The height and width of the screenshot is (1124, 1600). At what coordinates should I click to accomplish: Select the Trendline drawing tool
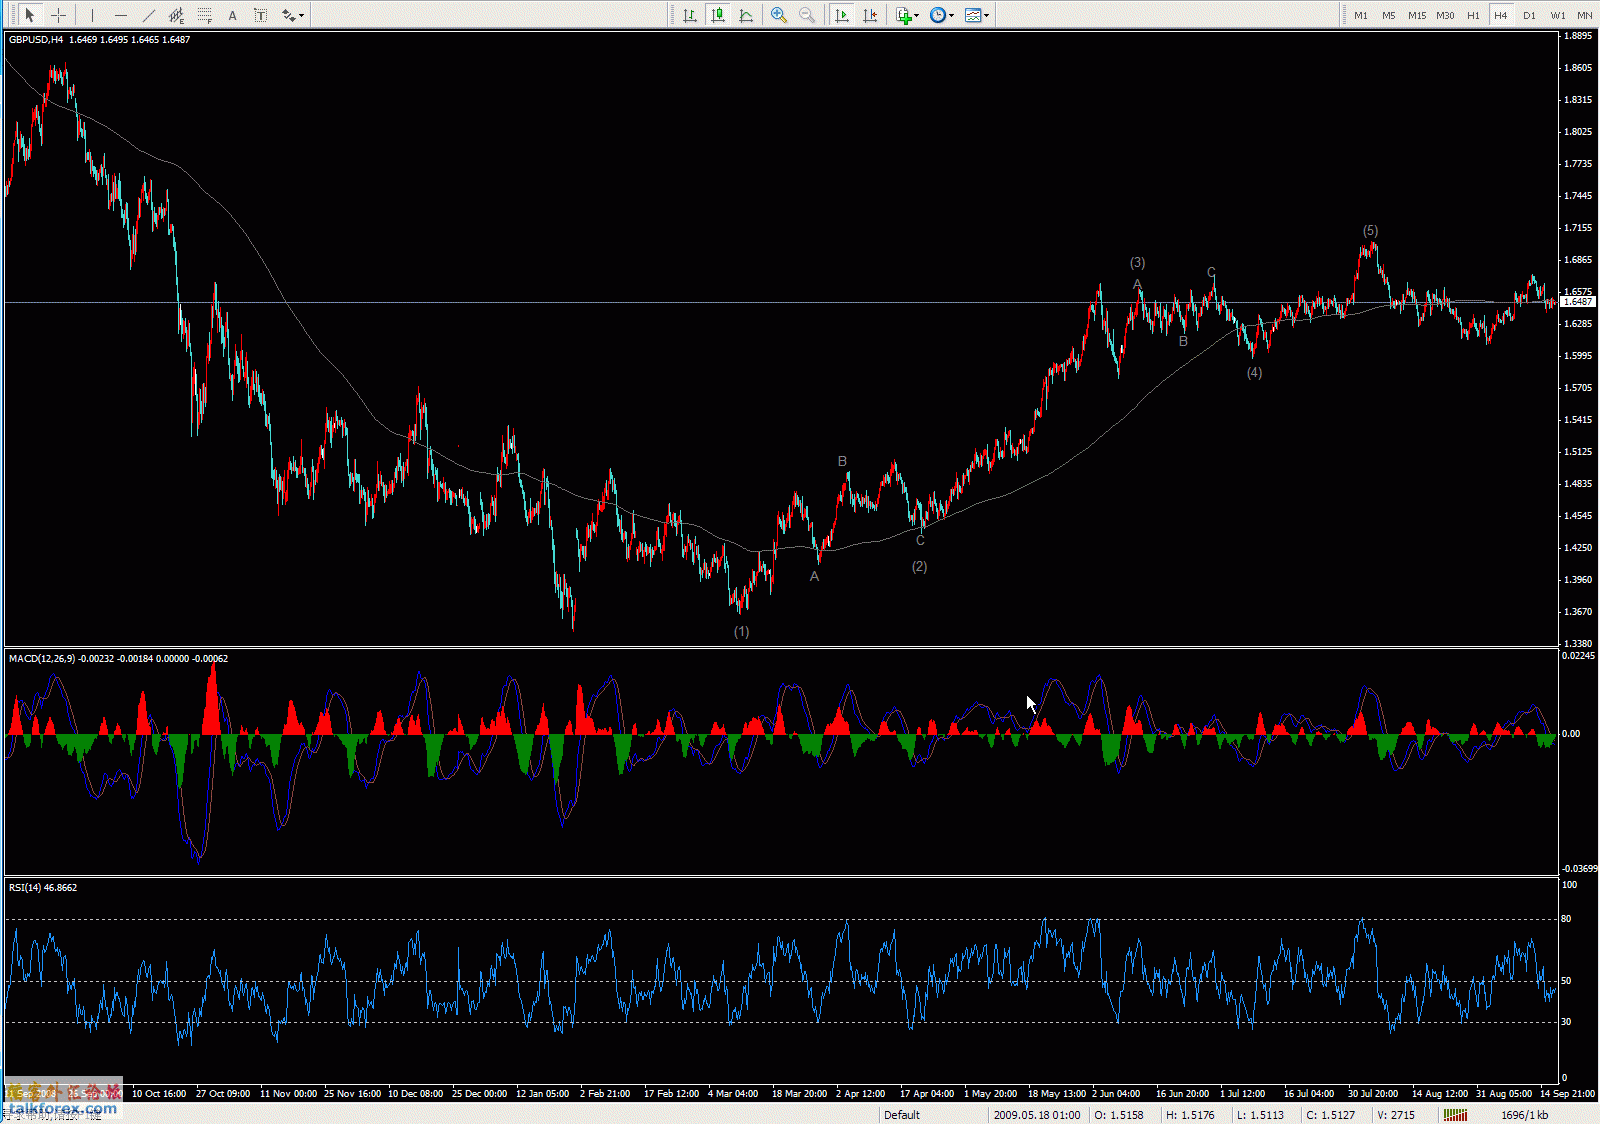pos(149,15)
